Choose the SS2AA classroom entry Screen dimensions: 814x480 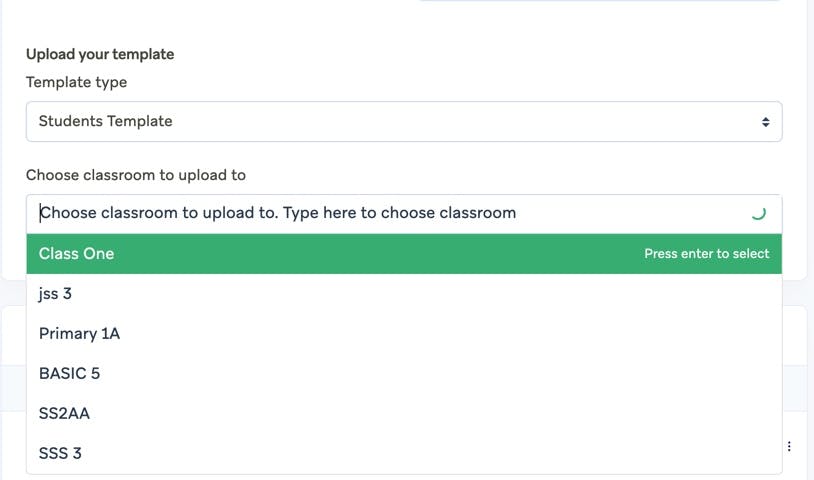(x=64, y=414)
